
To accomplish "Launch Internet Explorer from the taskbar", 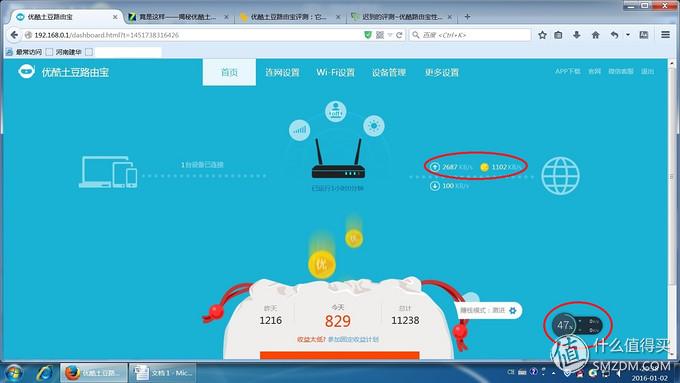I will [44, 373].
